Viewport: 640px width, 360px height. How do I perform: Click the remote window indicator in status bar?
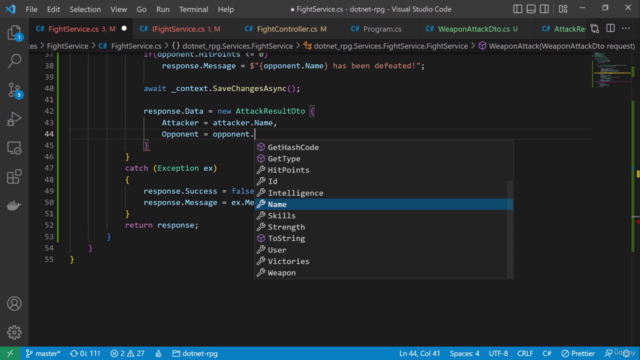[x=10, y=353]
